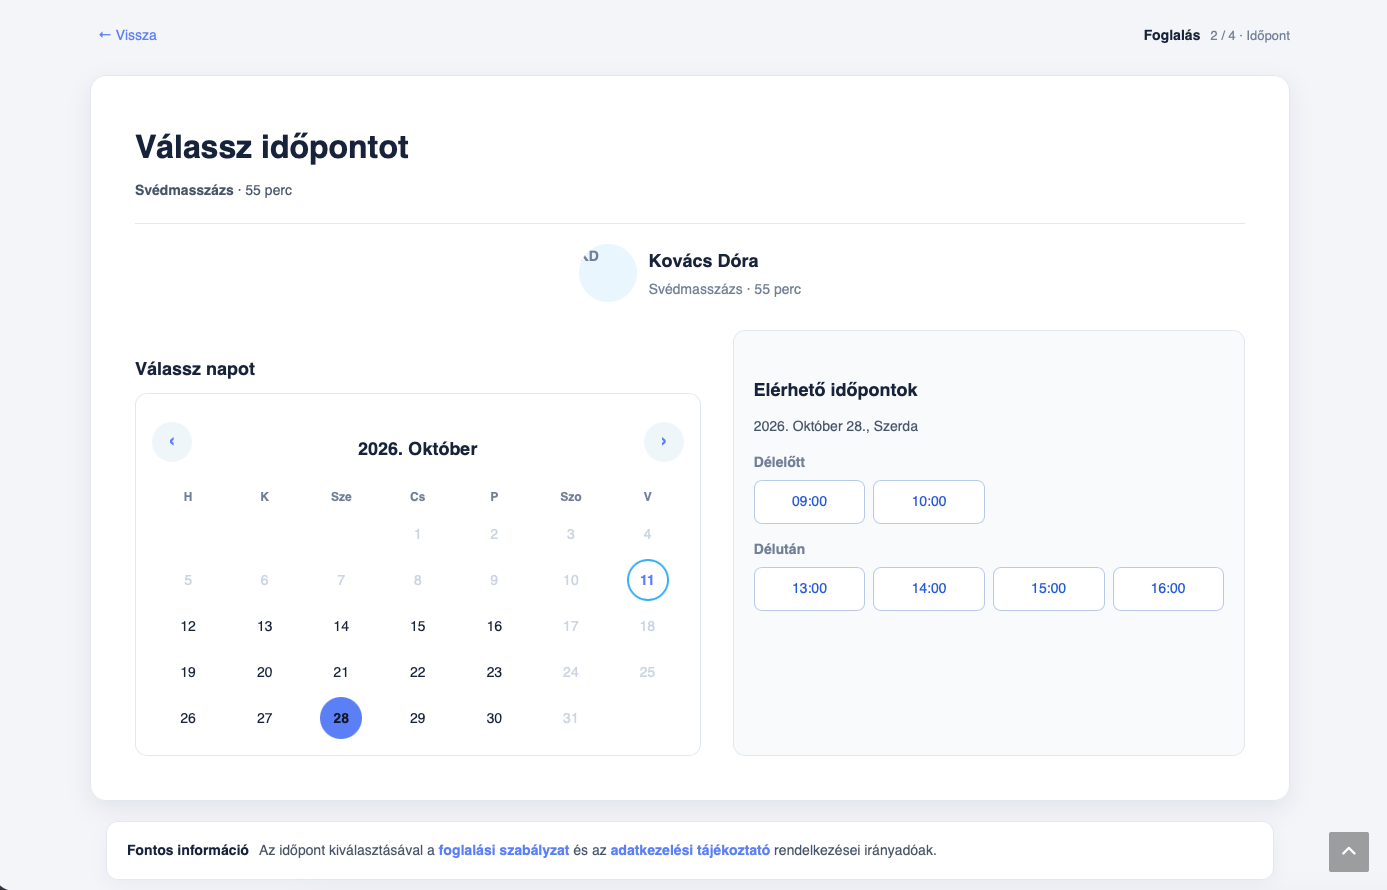Click the 'Kovács Dóra' name
The height and width of the screenshot is (890, 1387).
pyautogui.click(x=704, y=261)
